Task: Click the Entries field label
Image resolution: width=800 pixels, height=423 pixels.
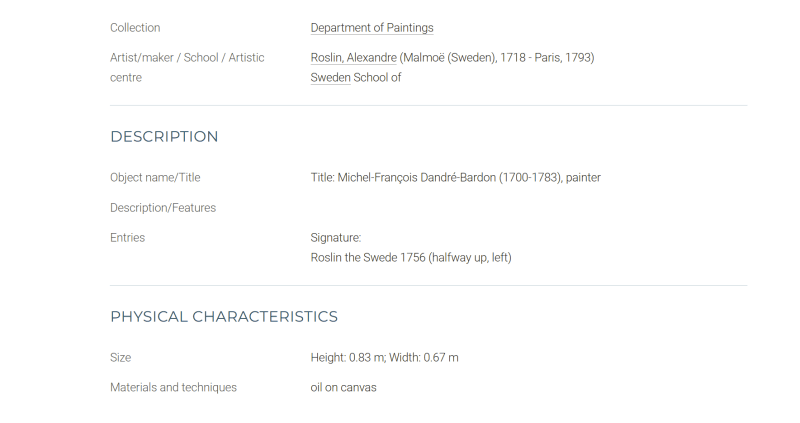Action: pos(128,238)
